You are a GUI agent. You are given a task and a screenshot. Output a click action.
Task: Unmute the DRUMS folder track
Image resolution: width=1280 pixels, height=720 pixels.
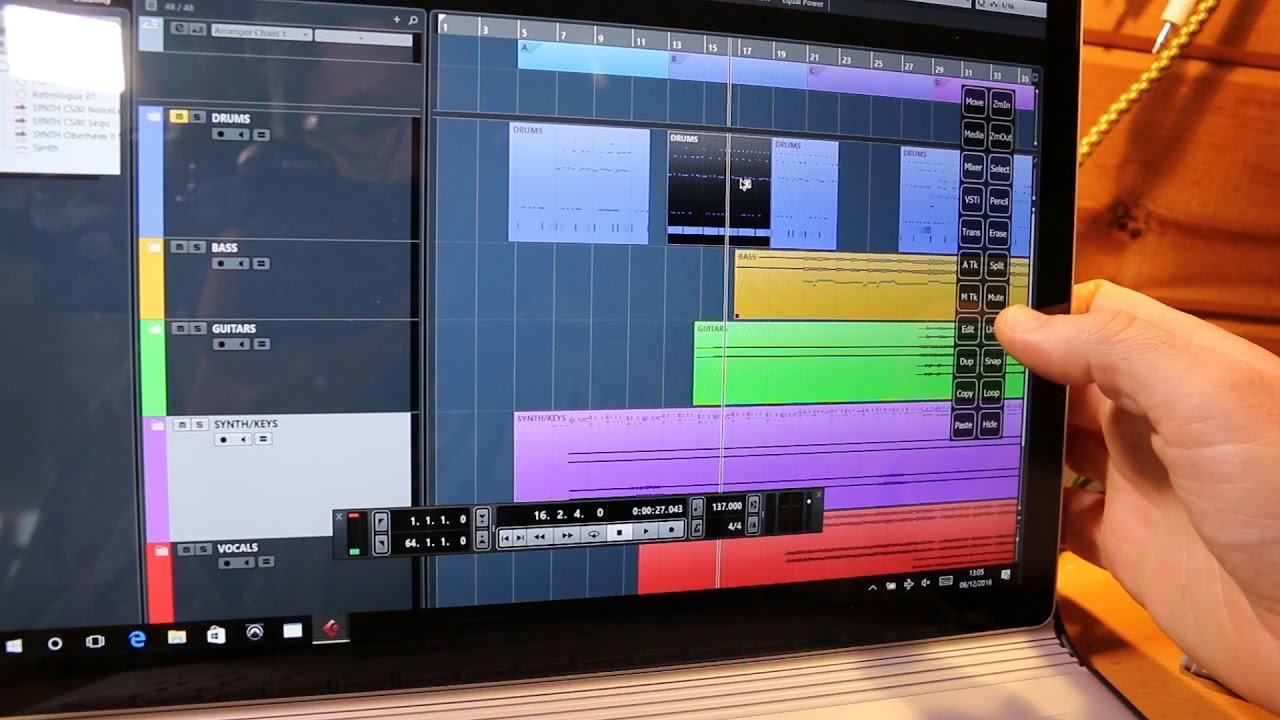click(179, 117)
